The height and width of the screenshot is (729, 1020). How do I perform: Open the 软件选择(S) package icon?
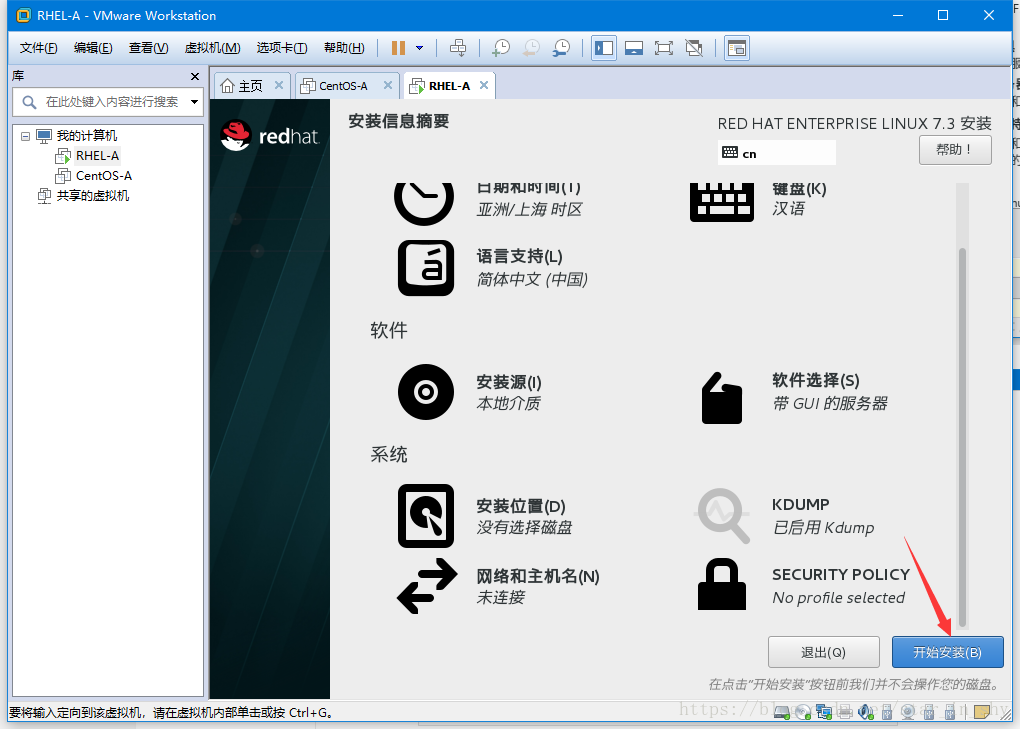tap(721, 398)
